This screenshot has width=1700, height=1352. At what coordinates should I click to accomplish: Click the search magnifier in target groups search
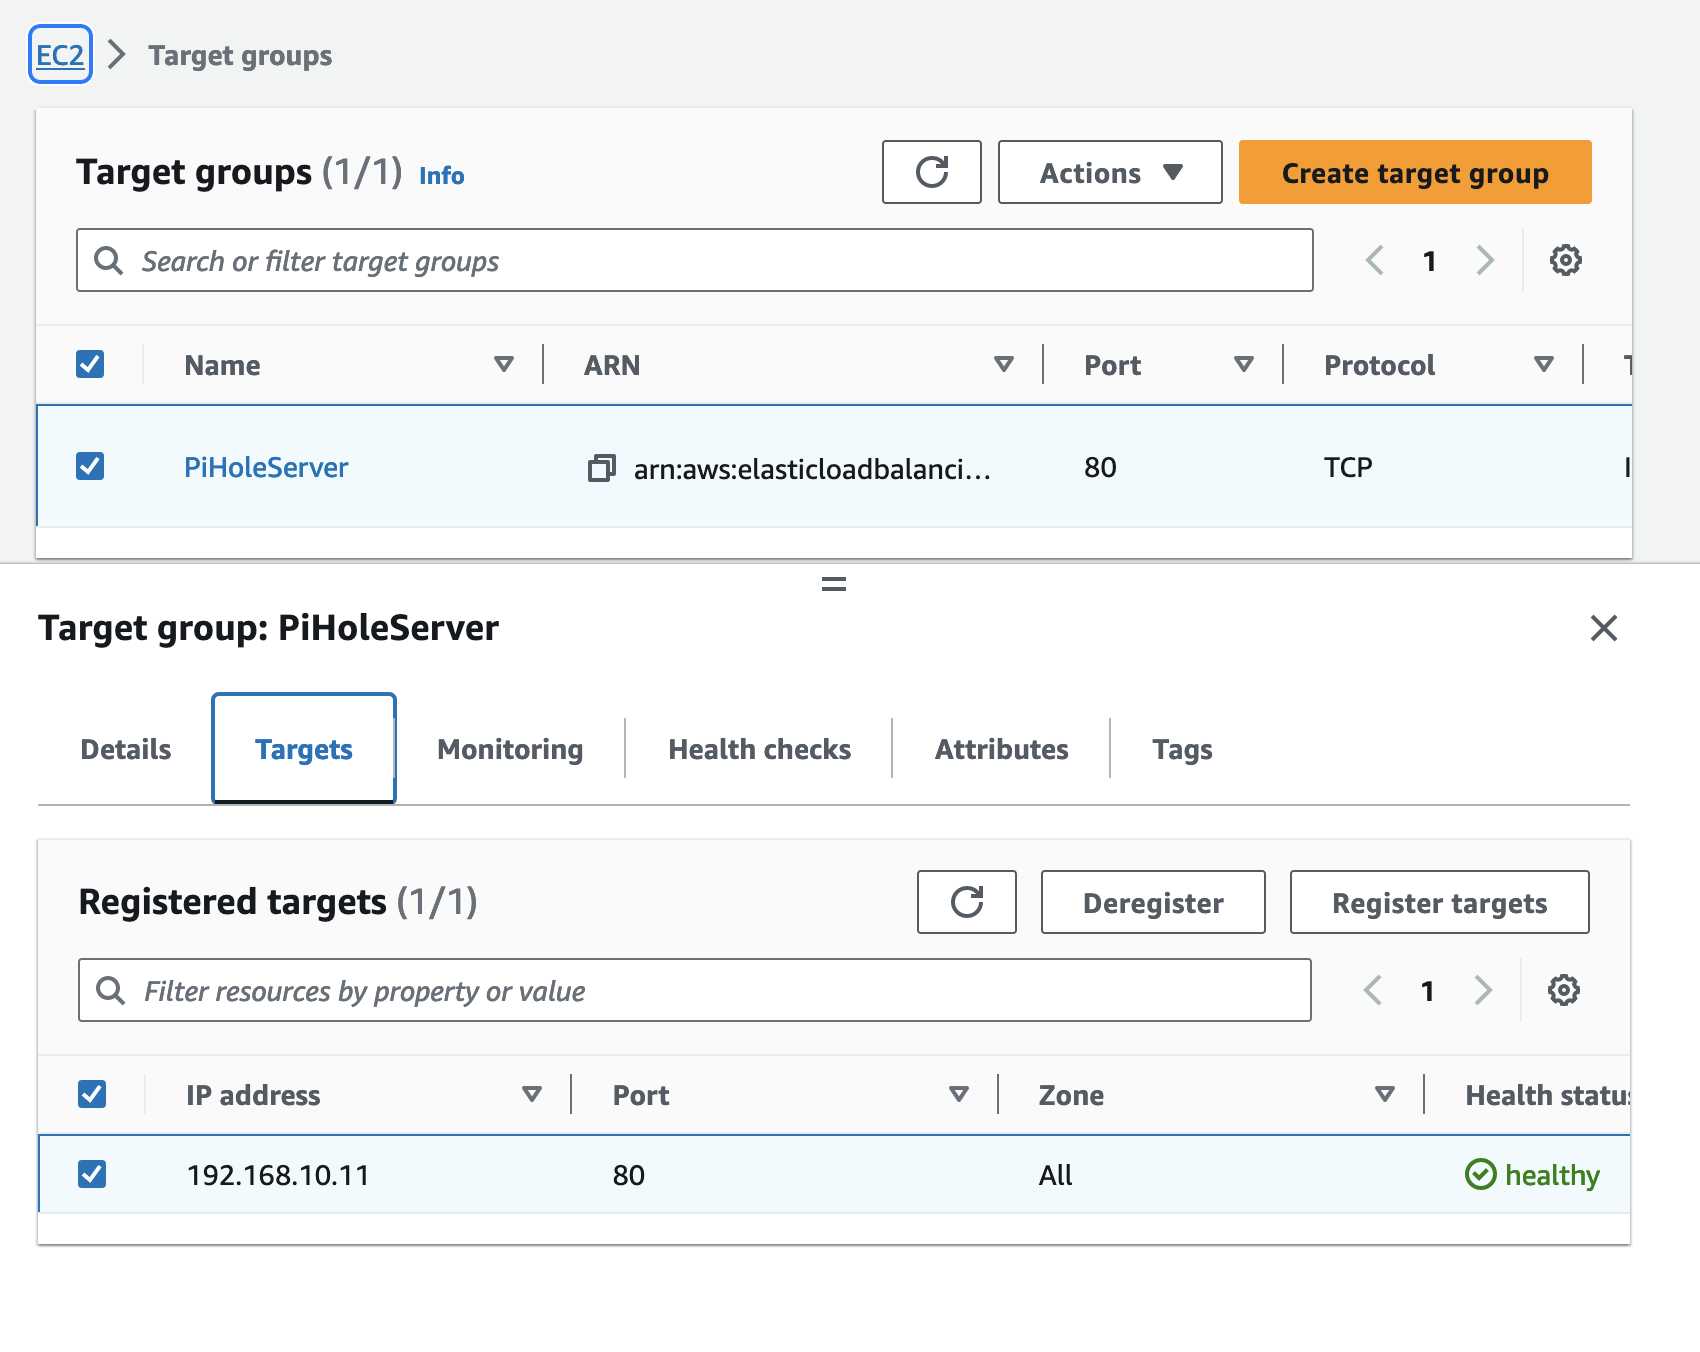110,260
